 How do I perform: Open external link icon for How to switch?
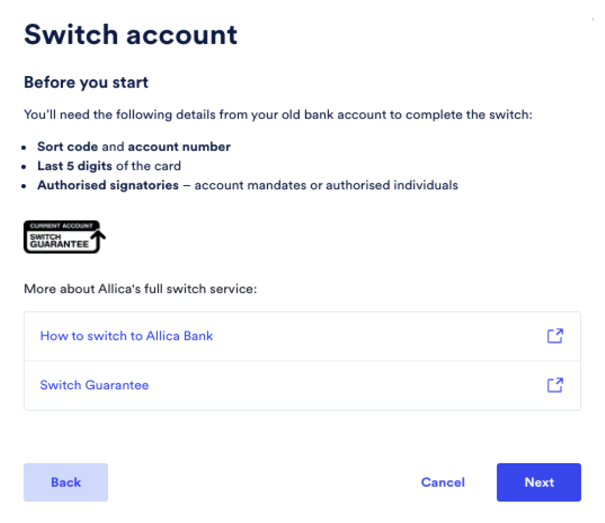(555, 336)
